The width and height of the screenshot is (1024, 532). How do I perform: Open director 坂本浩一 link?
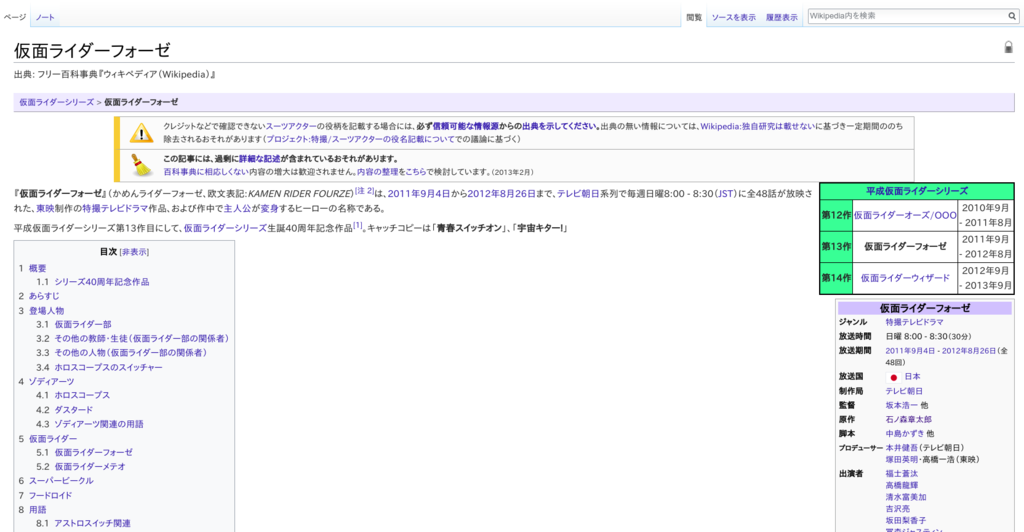[x=901, y=405]
